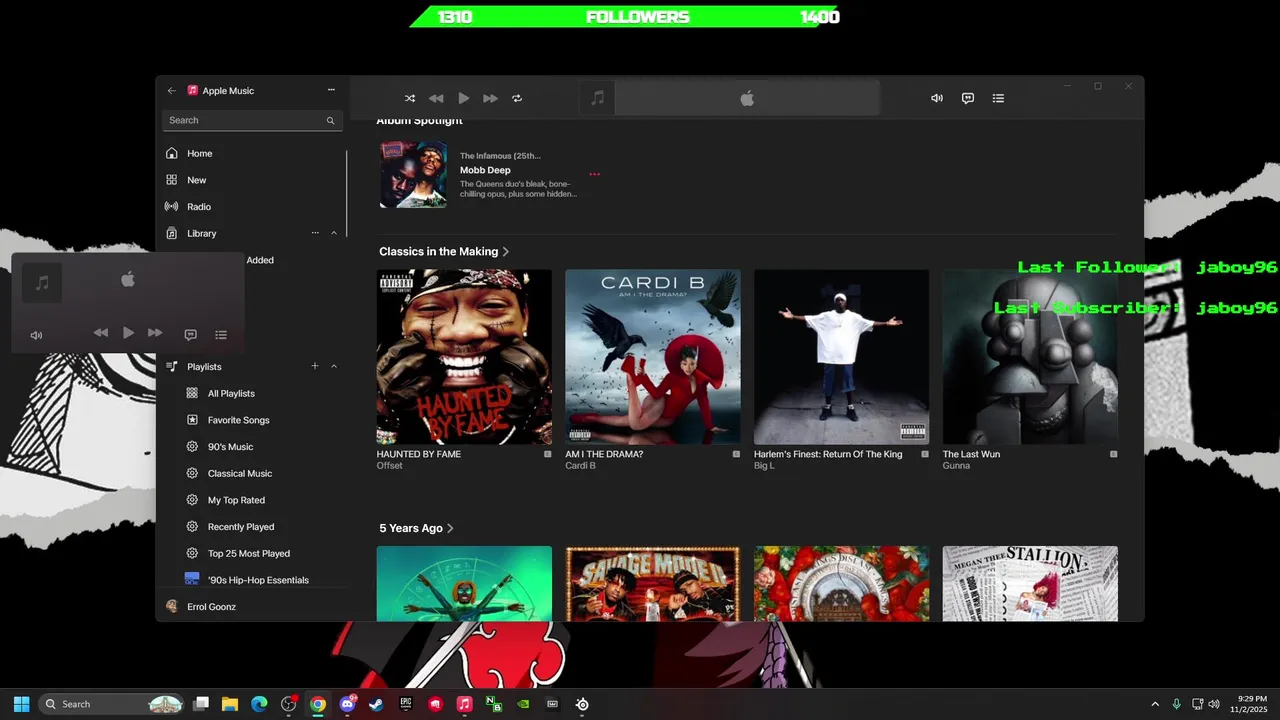This screenshot has height=720, width=1280.
Task: Open volume control in main toolbar
Action: [937, 98]
